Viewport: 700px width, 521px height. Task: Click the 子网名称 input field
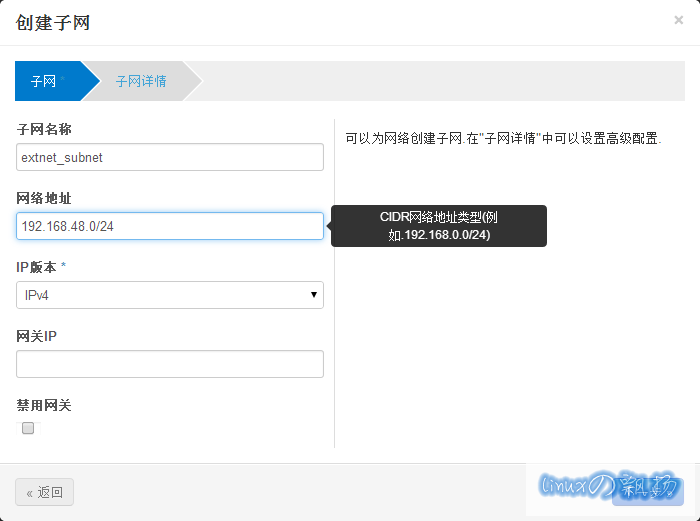click(170, 157)
